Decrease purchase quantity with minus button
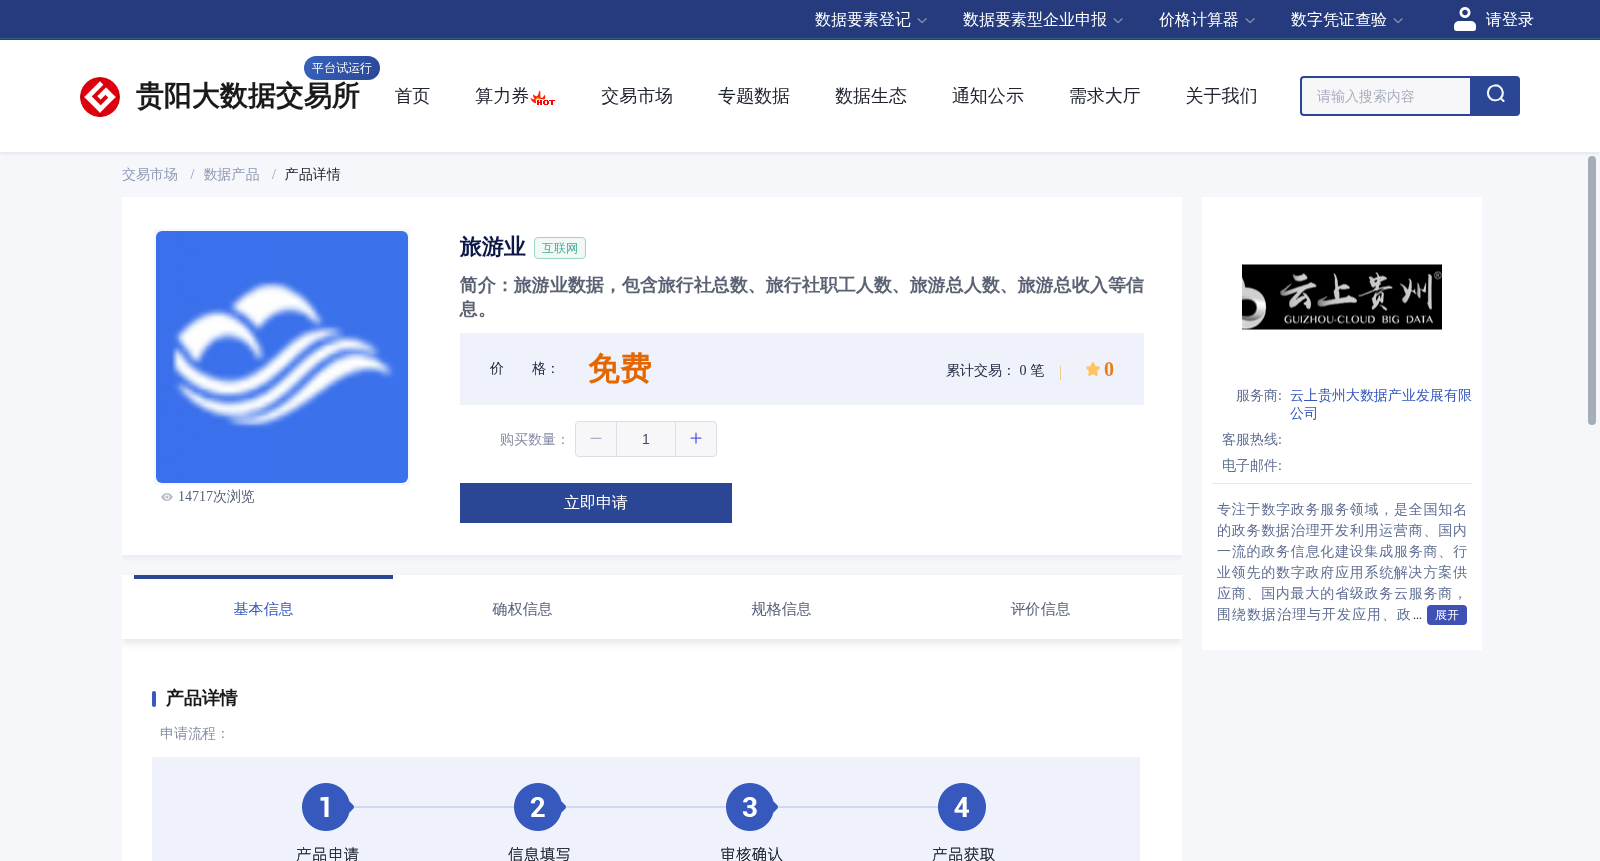Viewport: 1600px width, 861px height. [596, 439]
